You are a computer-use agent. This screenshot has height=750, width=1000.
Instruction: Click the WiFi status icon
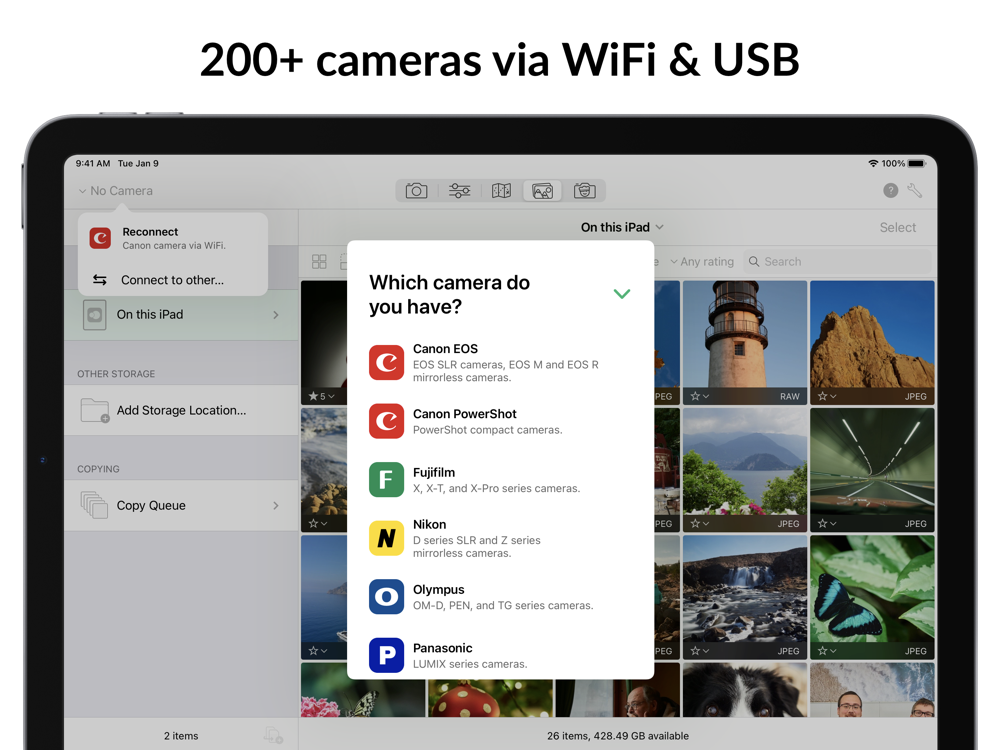(x=873, y=163)
